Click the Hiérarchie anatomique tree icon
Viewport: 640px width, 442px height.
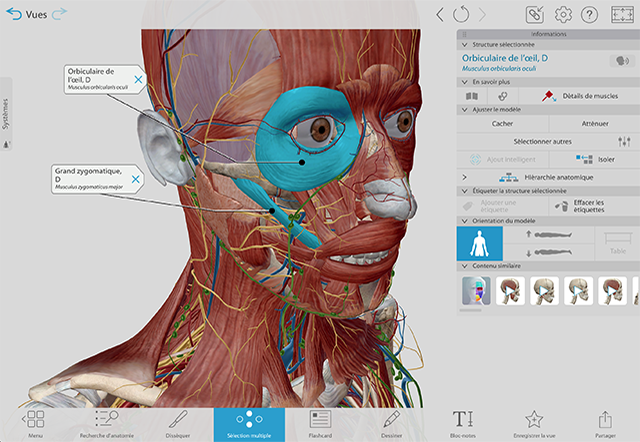pos(509,177)
